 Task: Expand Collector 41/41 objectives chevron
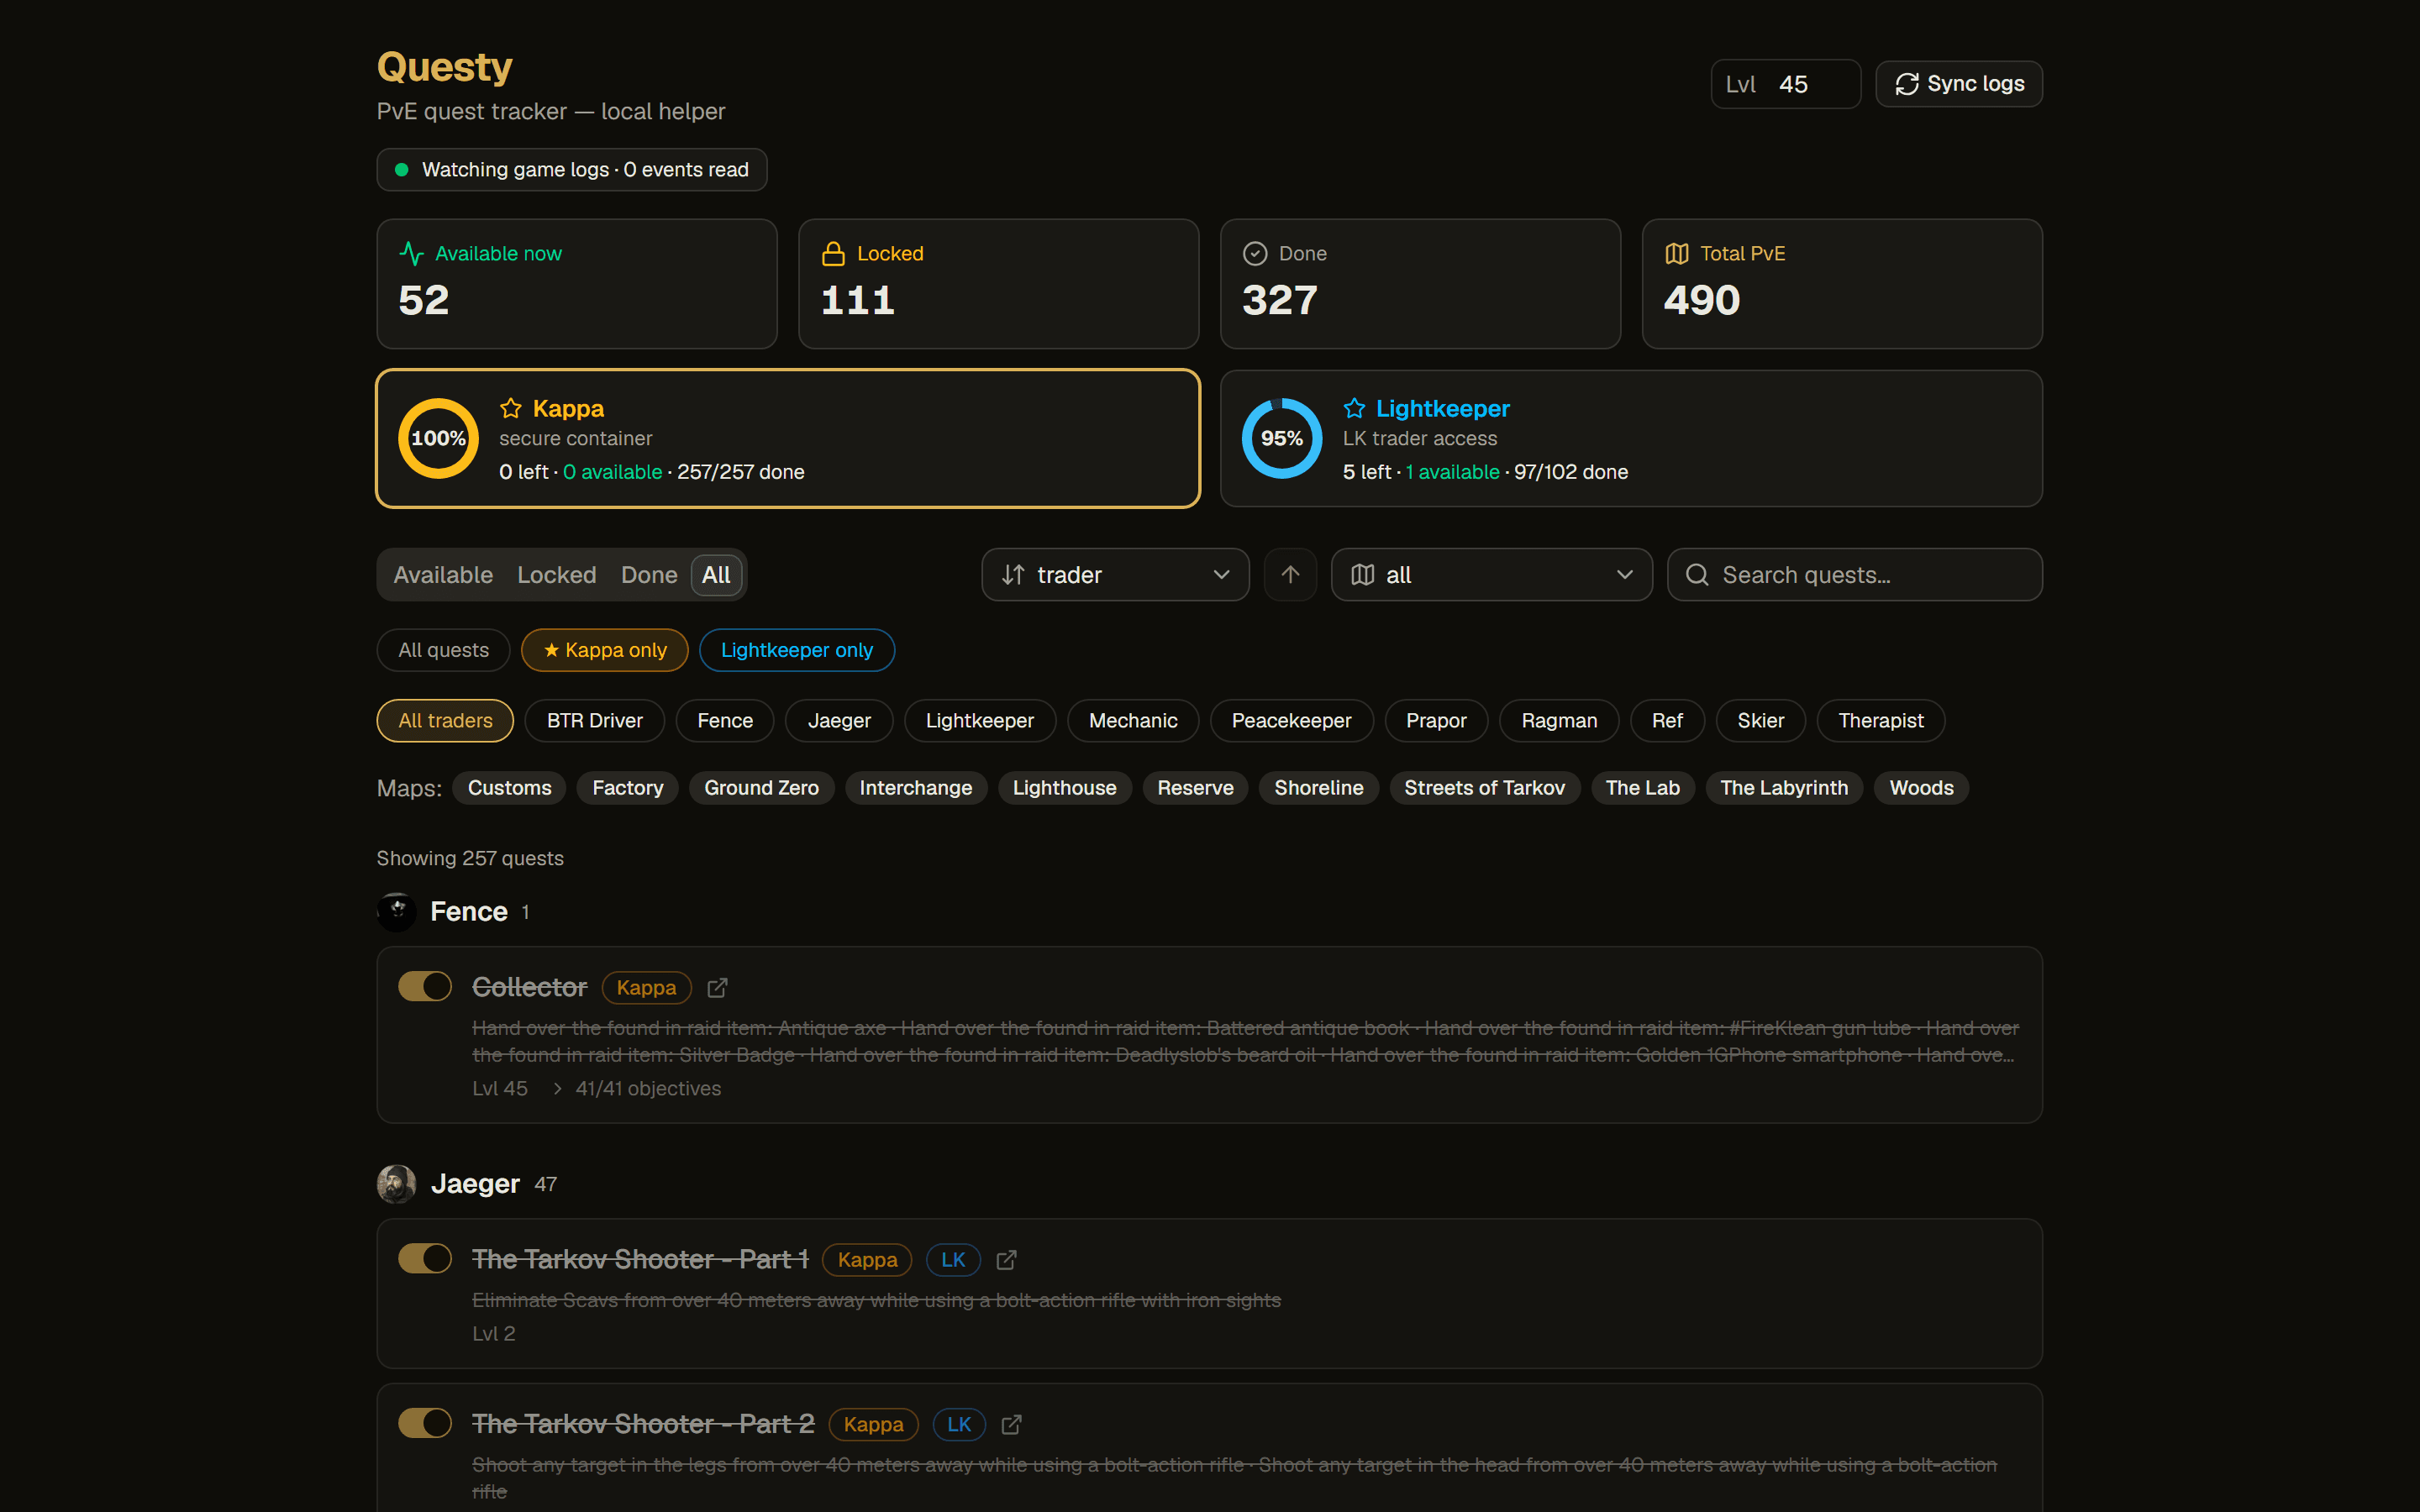pyautogui.click(x=557, y=1088)
